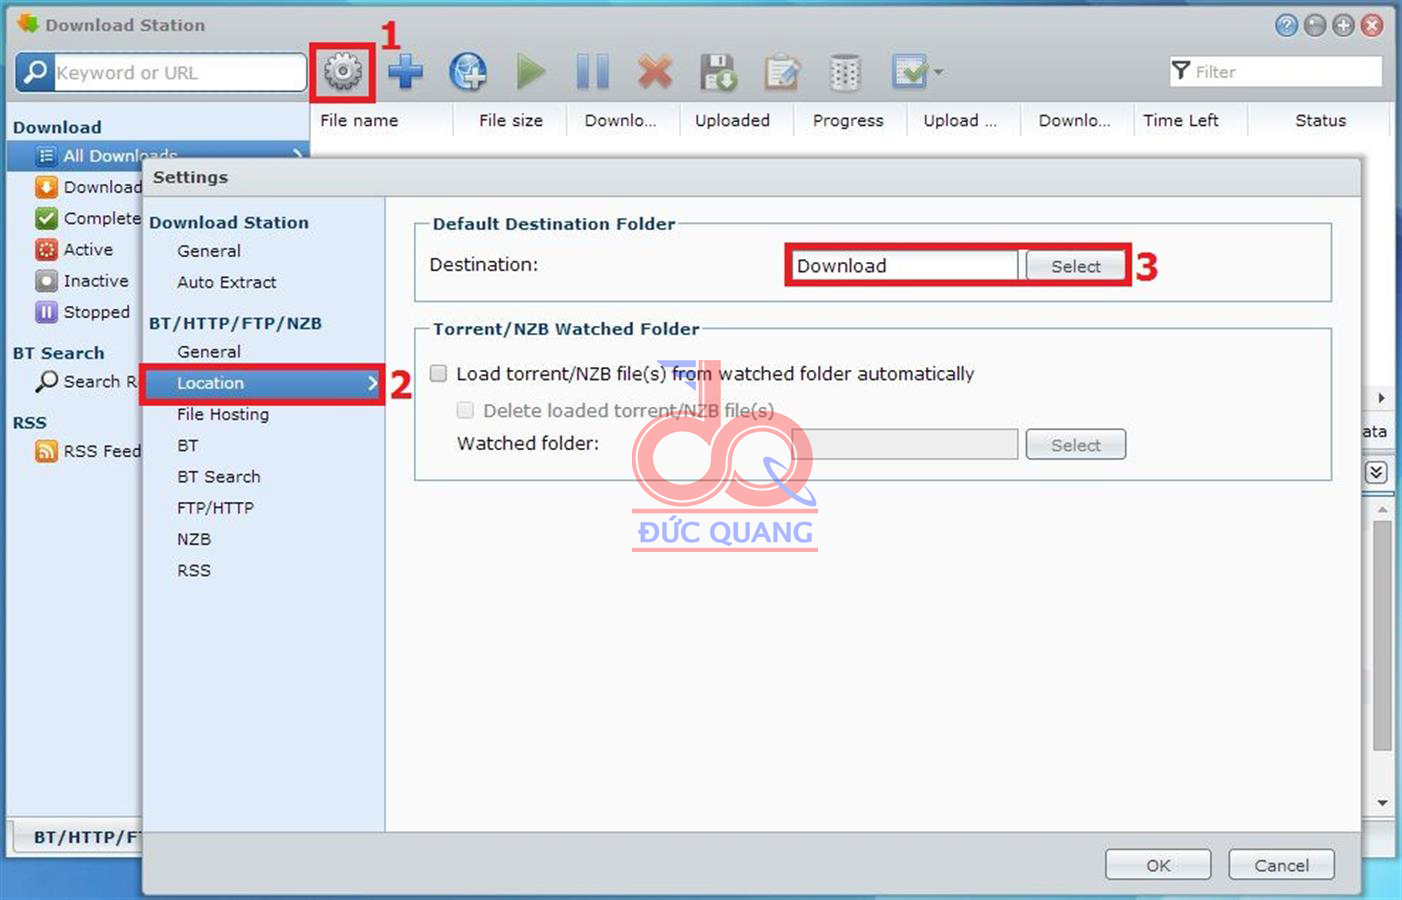Click the green Completed check icon
This screenshot has height=900, width=1402.
[46, 218]
